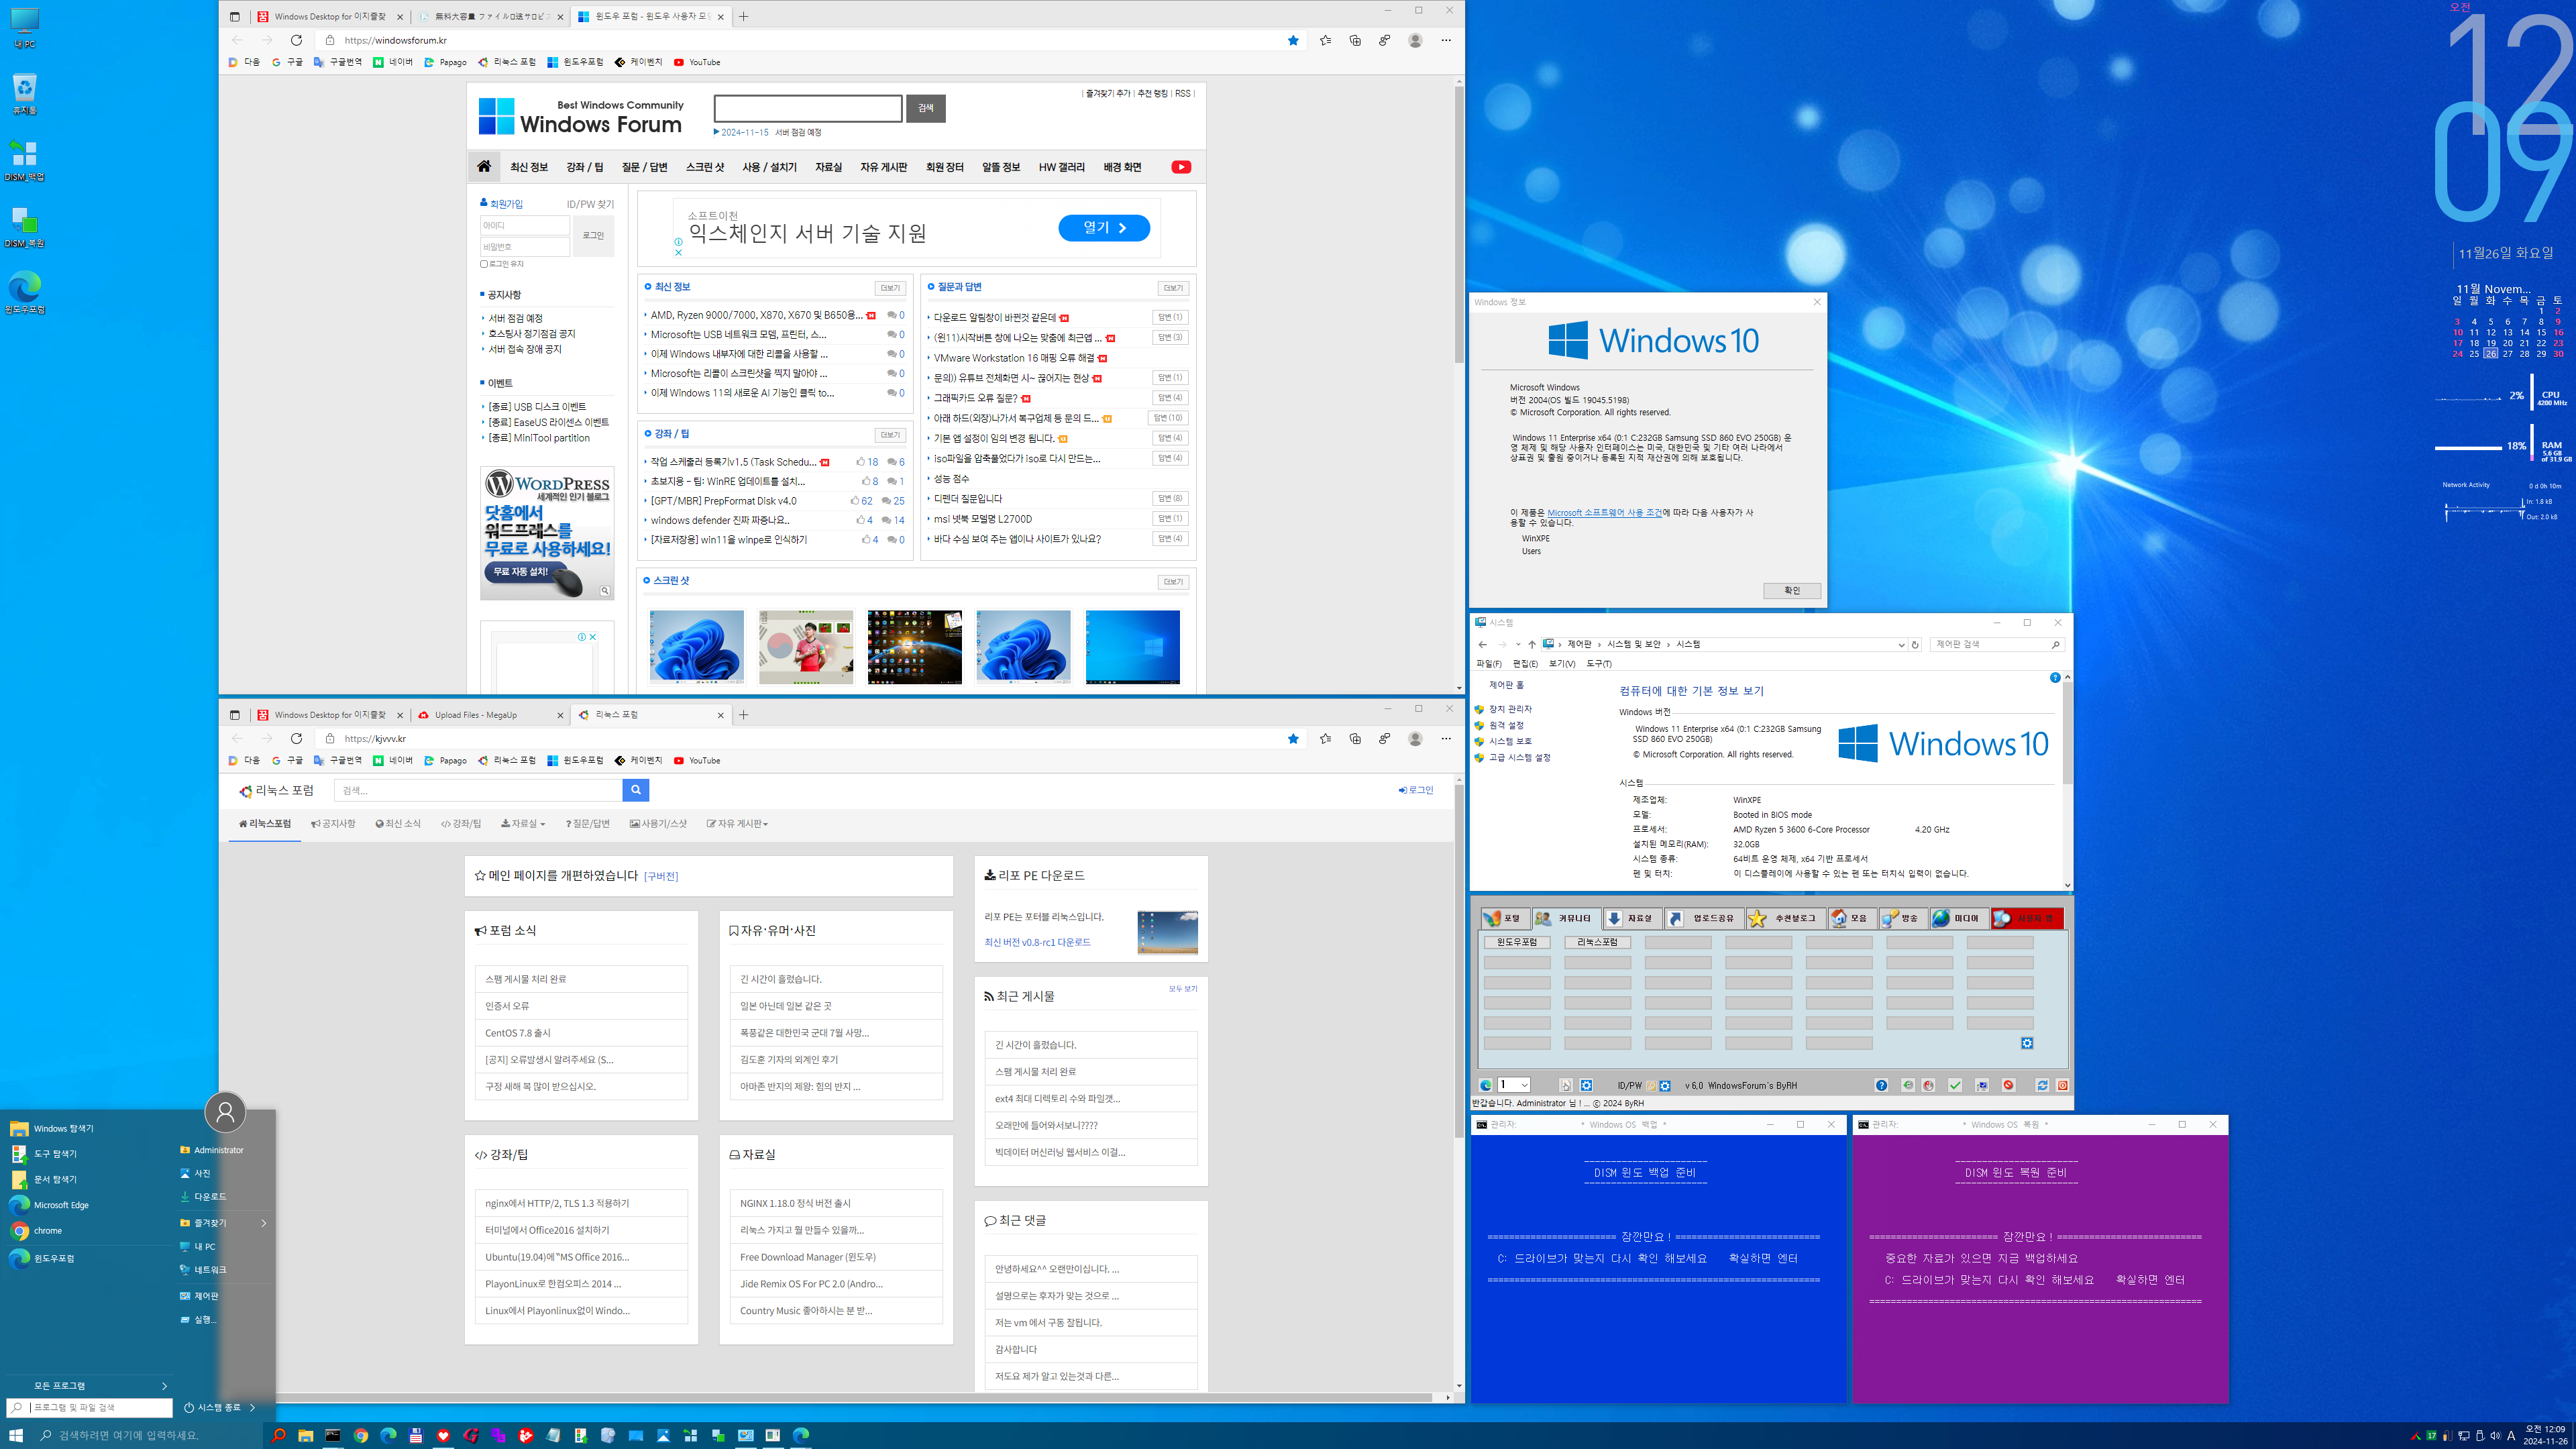Expand 자료실 dropdown in 리눅스 포럼 nav

tap(523, 824)
